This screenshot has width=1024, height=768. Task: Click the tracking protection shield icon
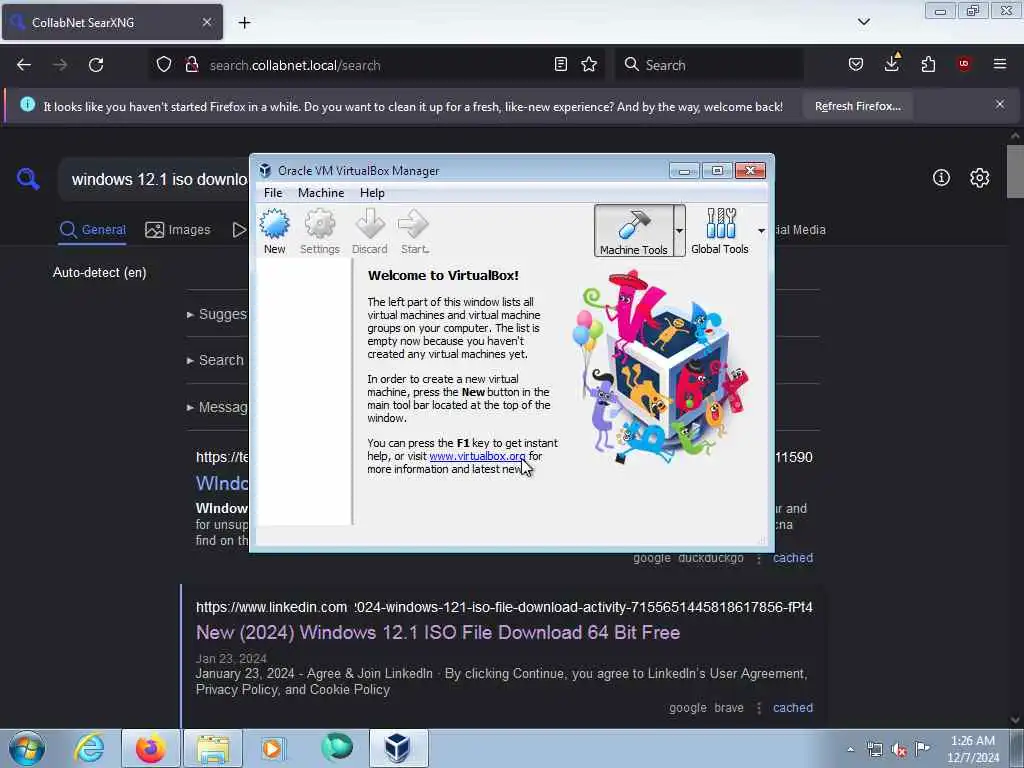pyautogui.click(x=164, y=65)
